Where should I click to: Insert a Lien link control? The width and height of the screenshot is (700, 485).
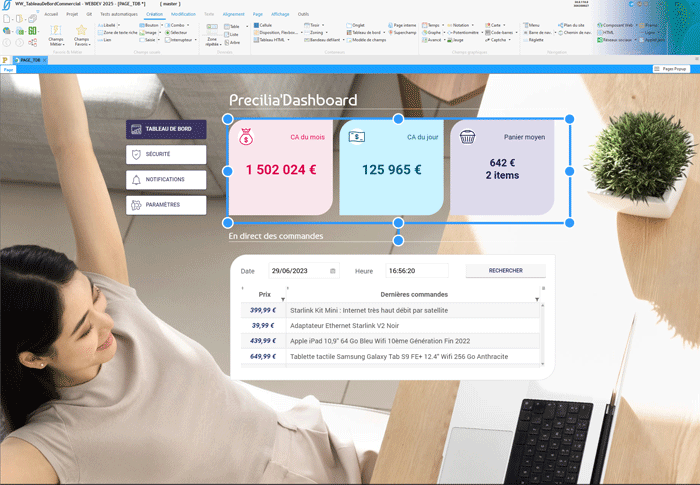[x=104, y=40]
